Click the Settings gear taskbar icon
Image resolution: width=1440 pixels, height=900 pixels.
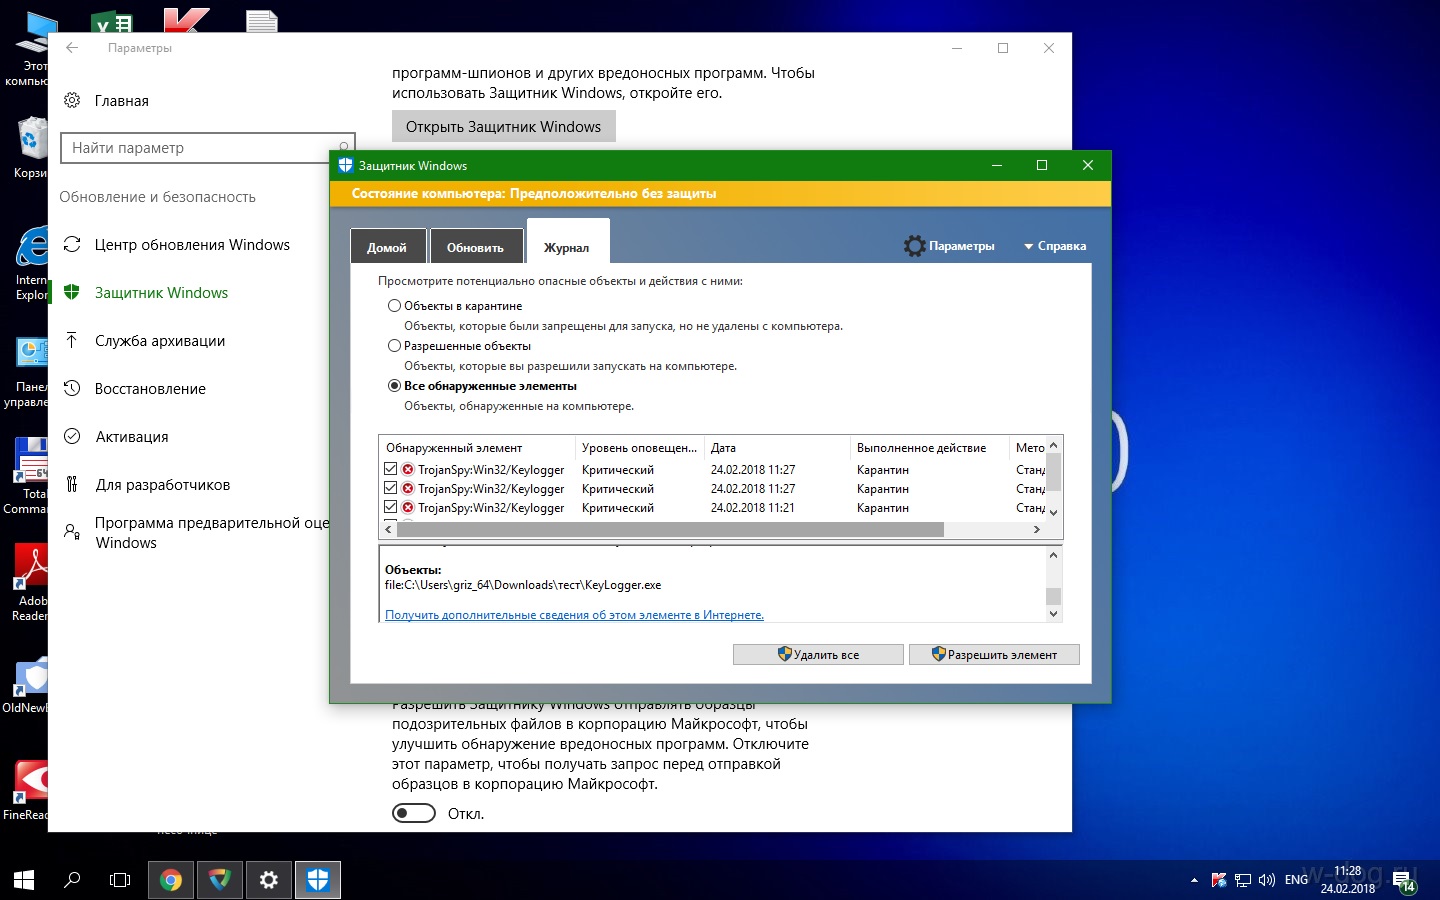coord(269,880)
